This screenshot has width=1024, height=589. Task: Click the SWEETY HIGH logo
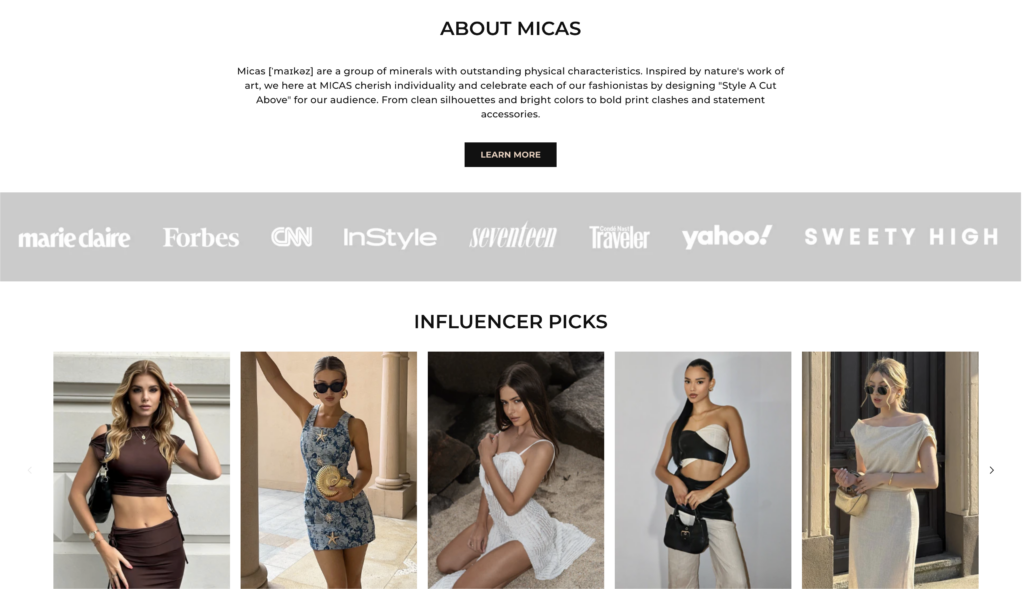[x=901, y=236]
